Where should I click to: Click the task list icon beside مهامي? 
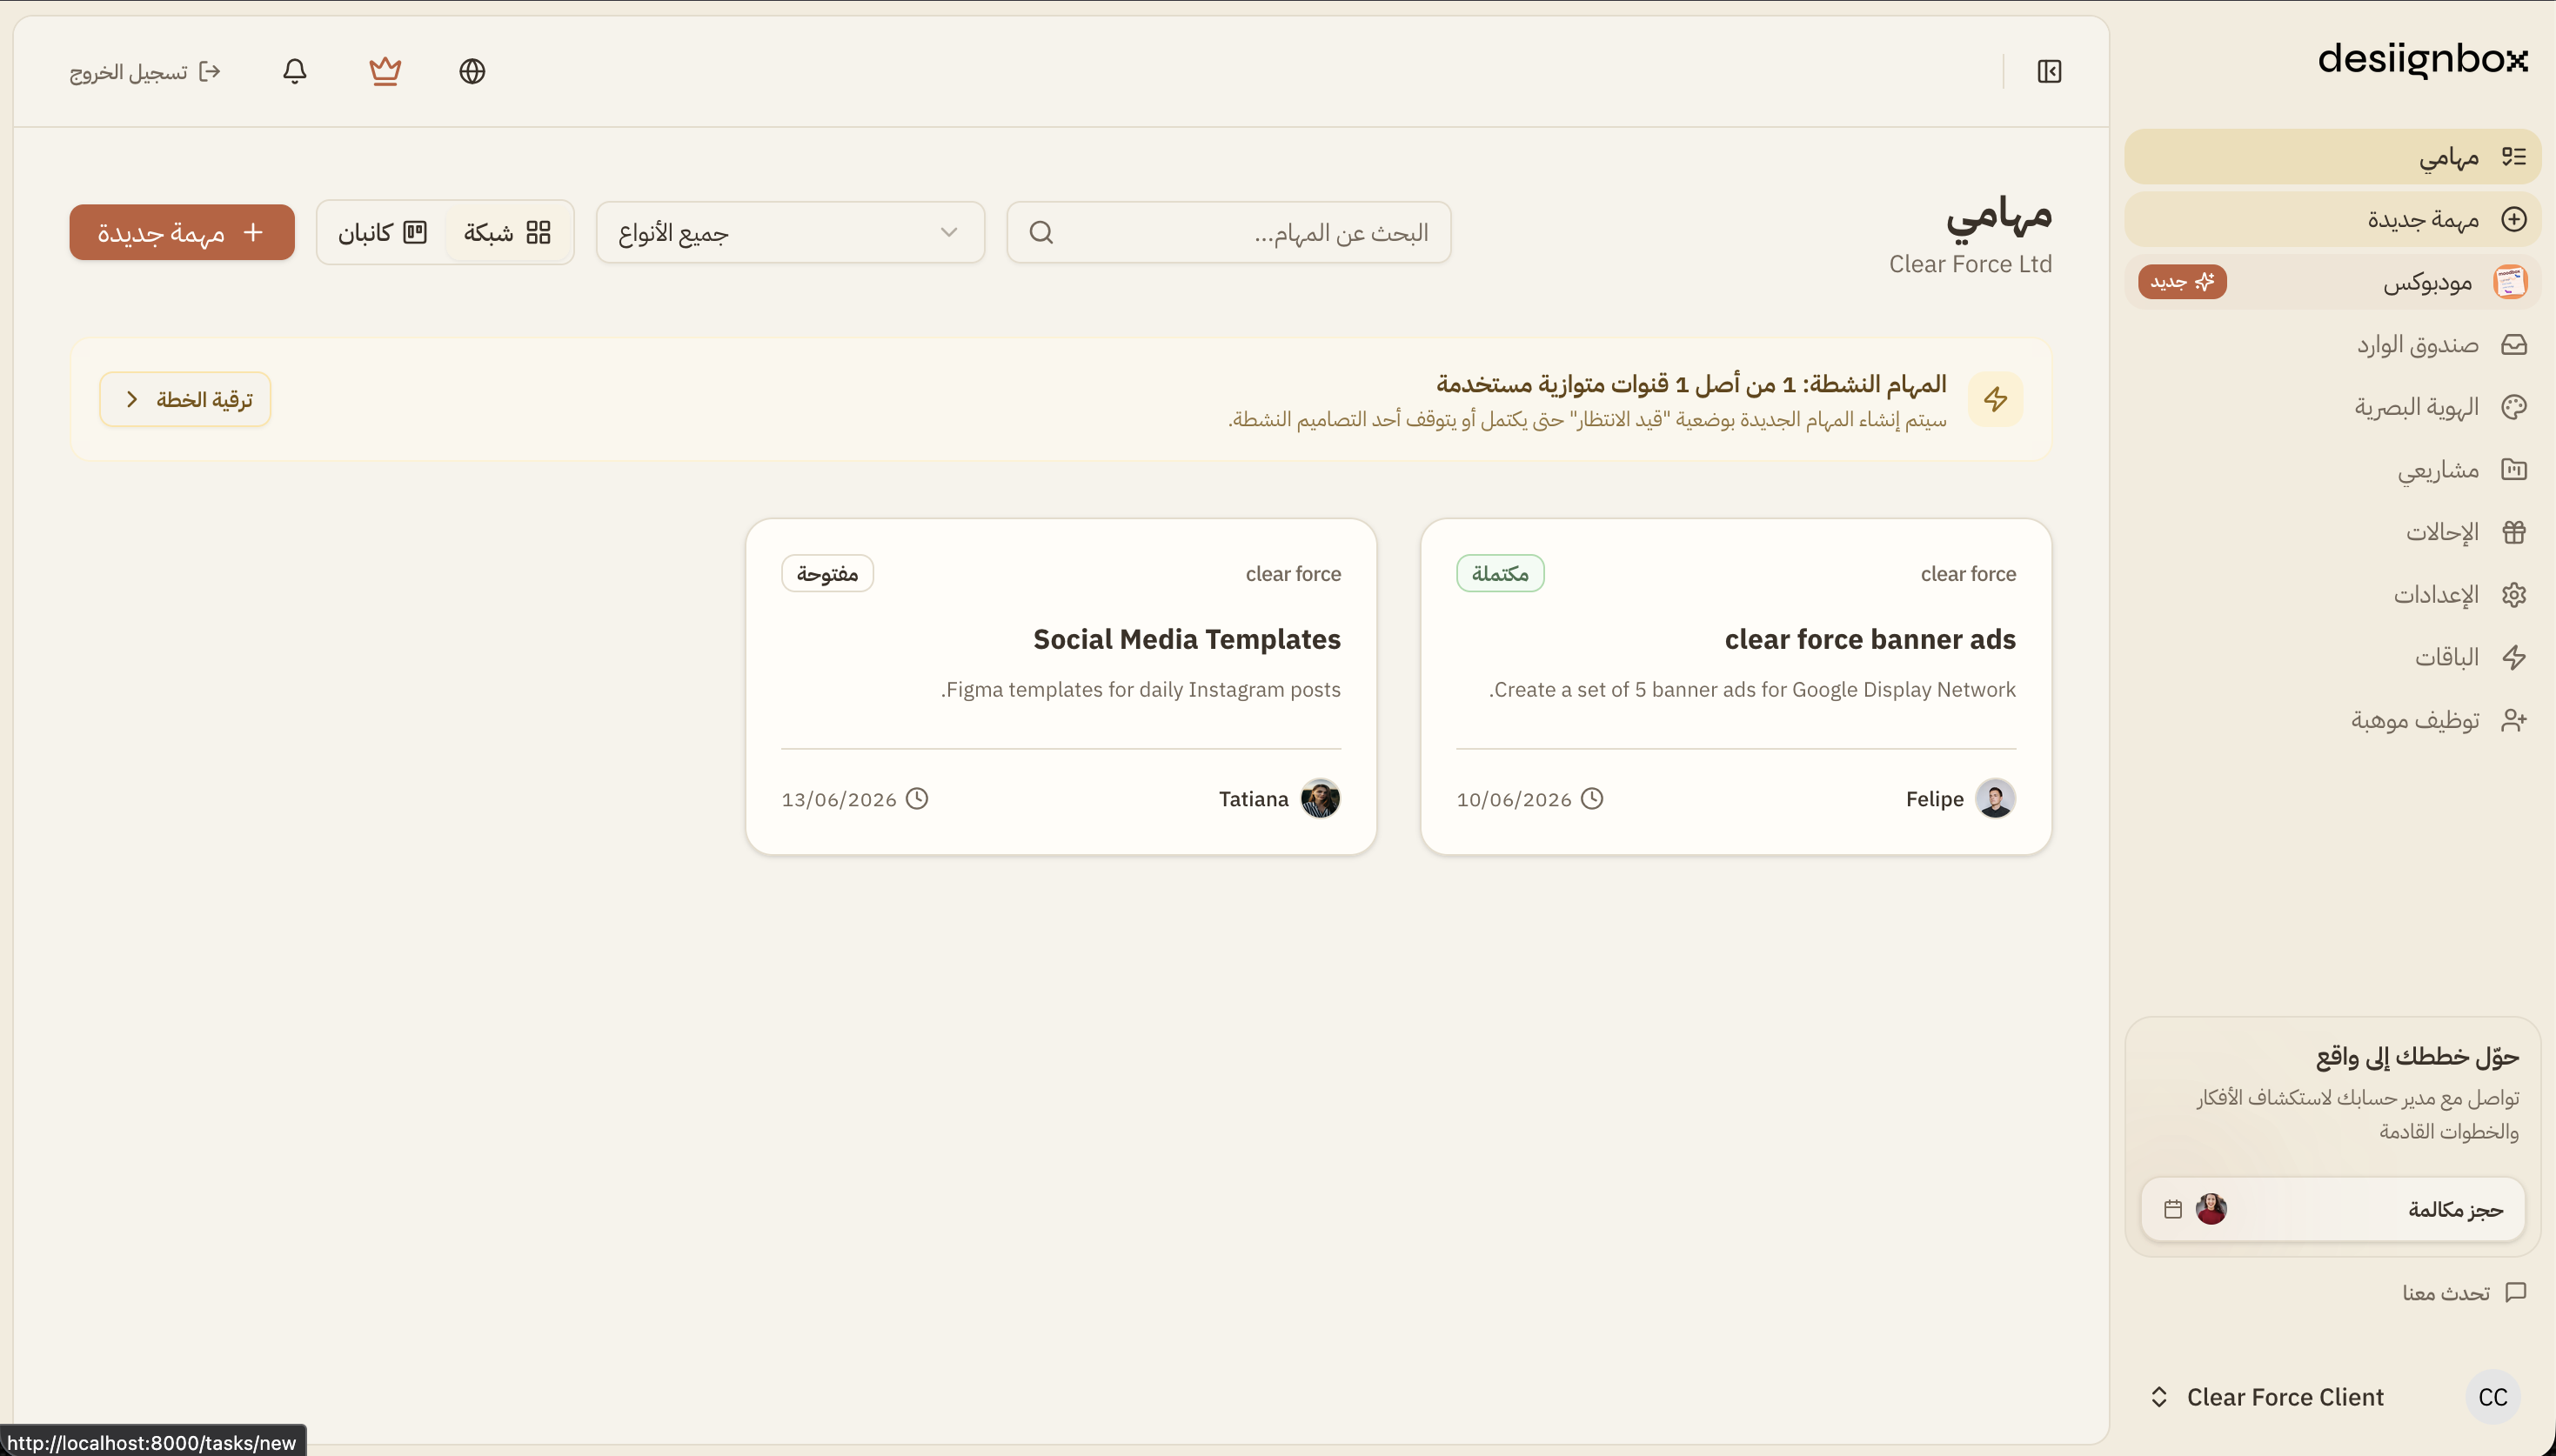2514,156
